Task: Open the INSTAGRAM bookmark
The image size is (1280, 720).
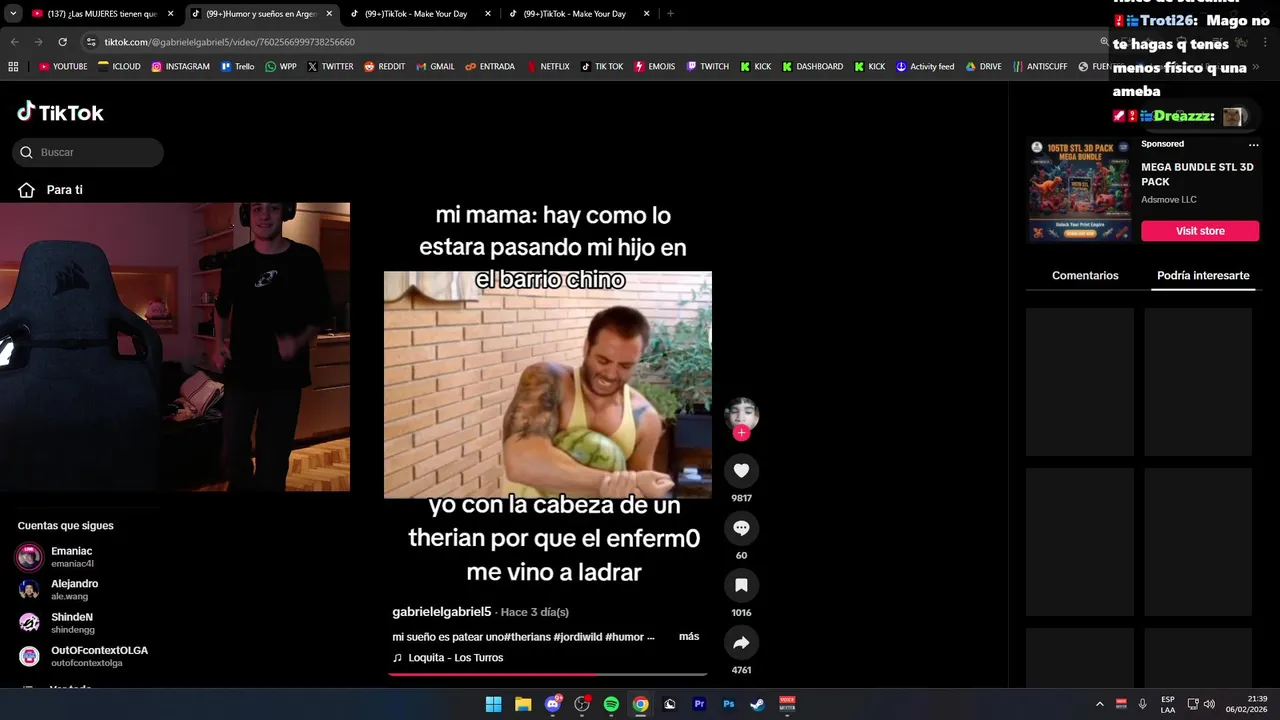Action: [181, 67]
